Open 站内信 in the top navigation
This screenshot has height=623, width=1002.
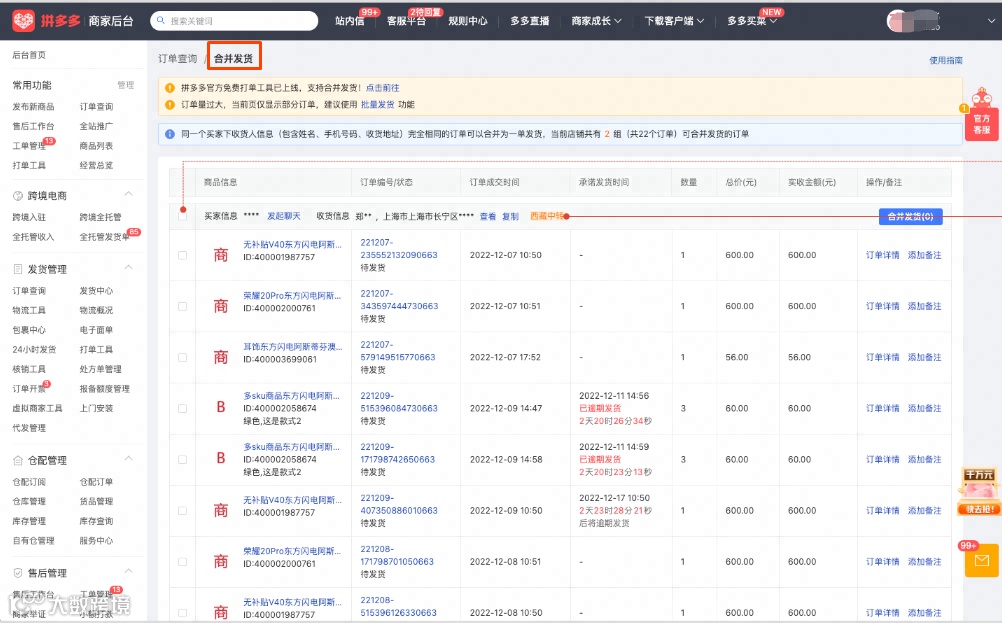coord(350,21)
